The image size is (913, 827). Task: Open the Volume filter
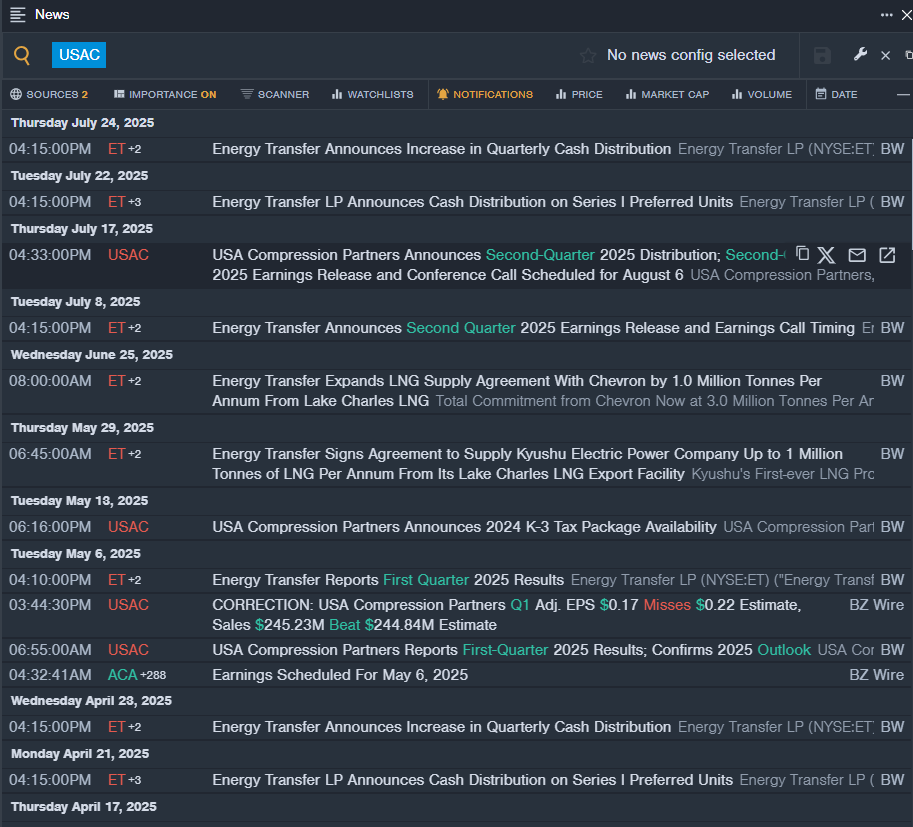(762, 94)
